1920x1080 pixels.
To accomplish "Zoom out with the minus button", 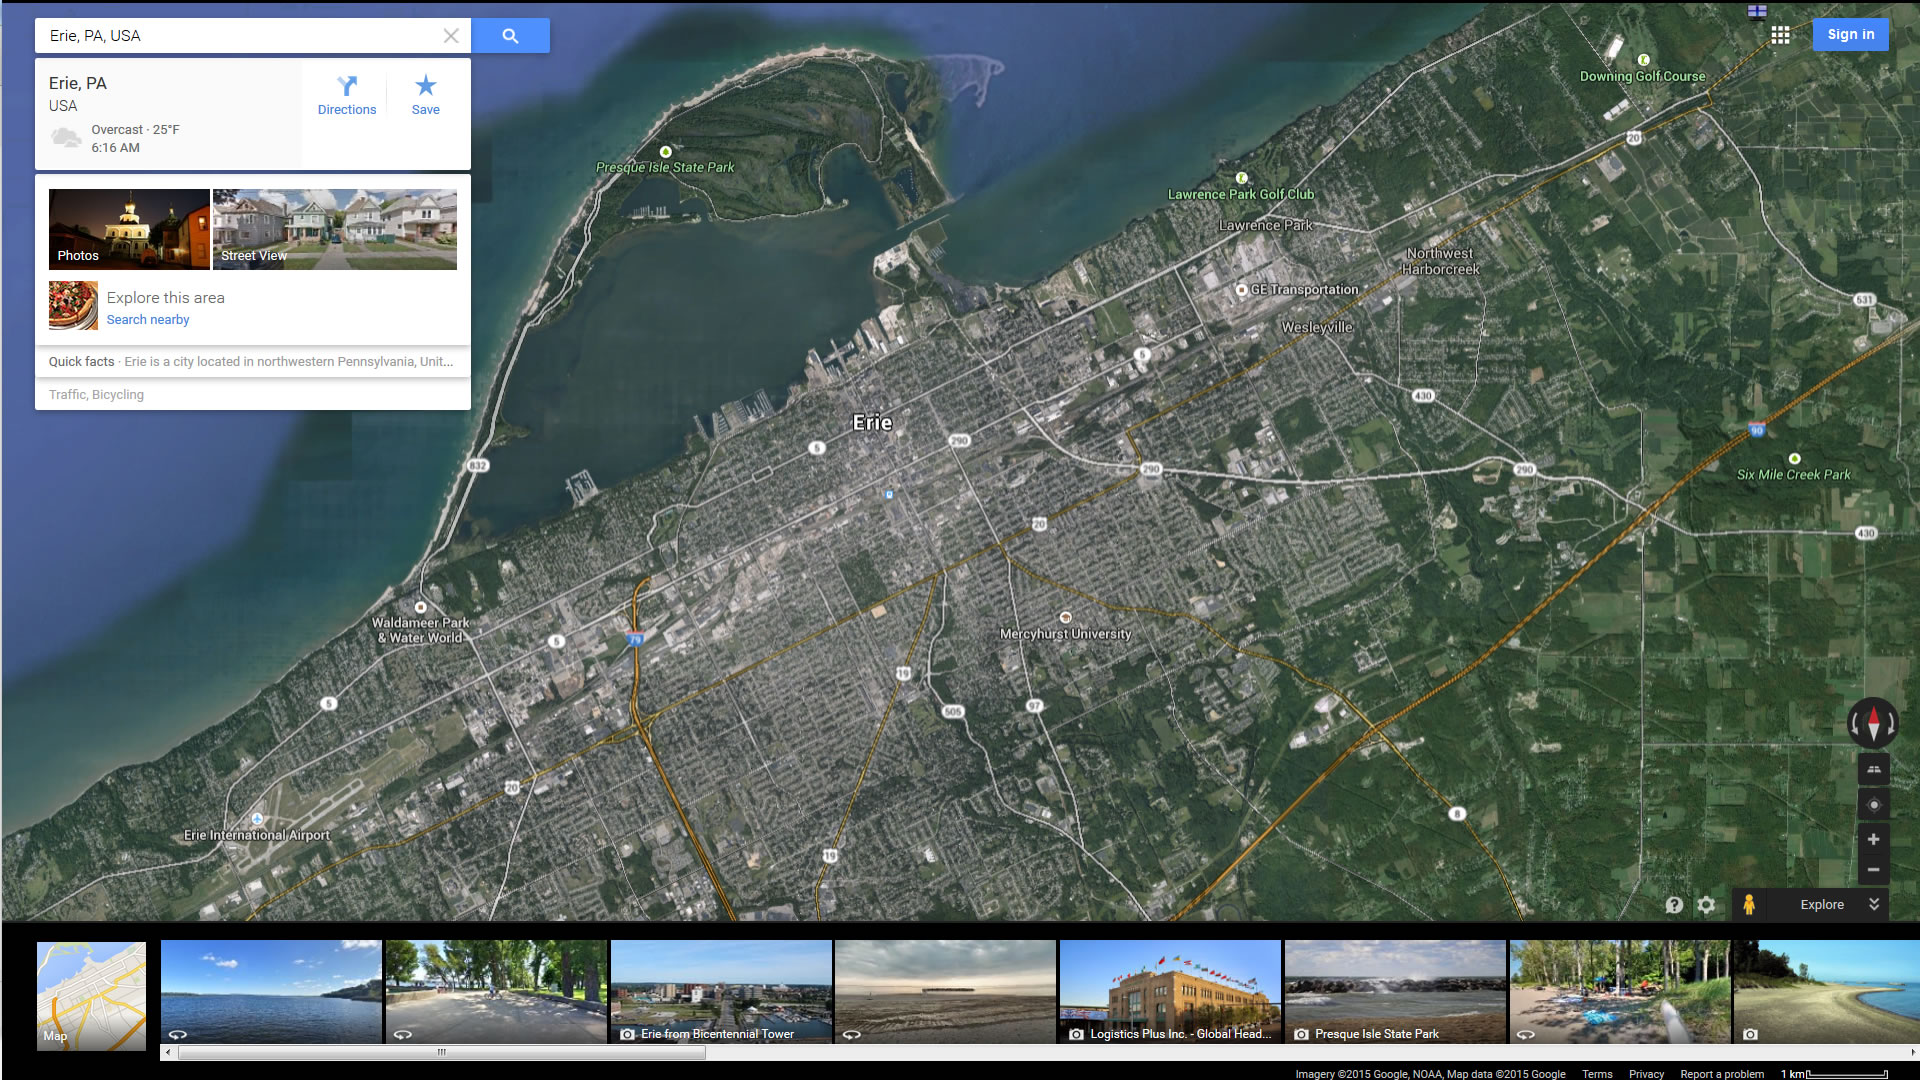I will click(1873, 870).
